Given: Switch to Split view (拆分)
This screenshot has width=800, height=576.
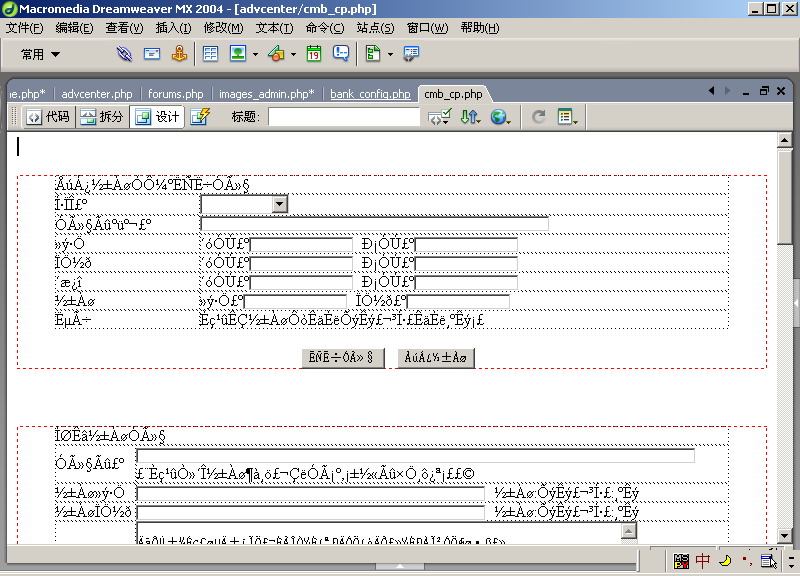Looking at the screenshot, I should (x=102, y=117).
